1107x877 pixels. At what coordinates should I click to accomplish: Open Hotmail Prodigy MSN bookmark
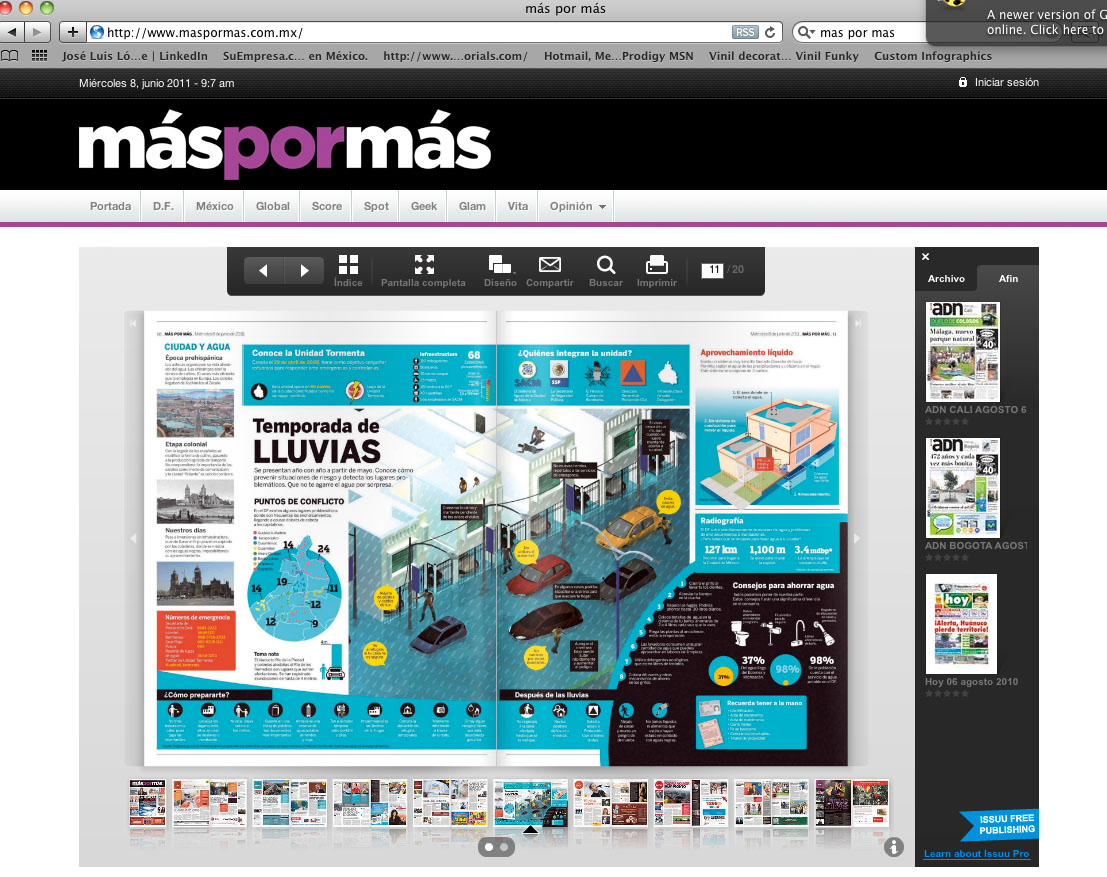pyautogui.click(x=618, y=56)
